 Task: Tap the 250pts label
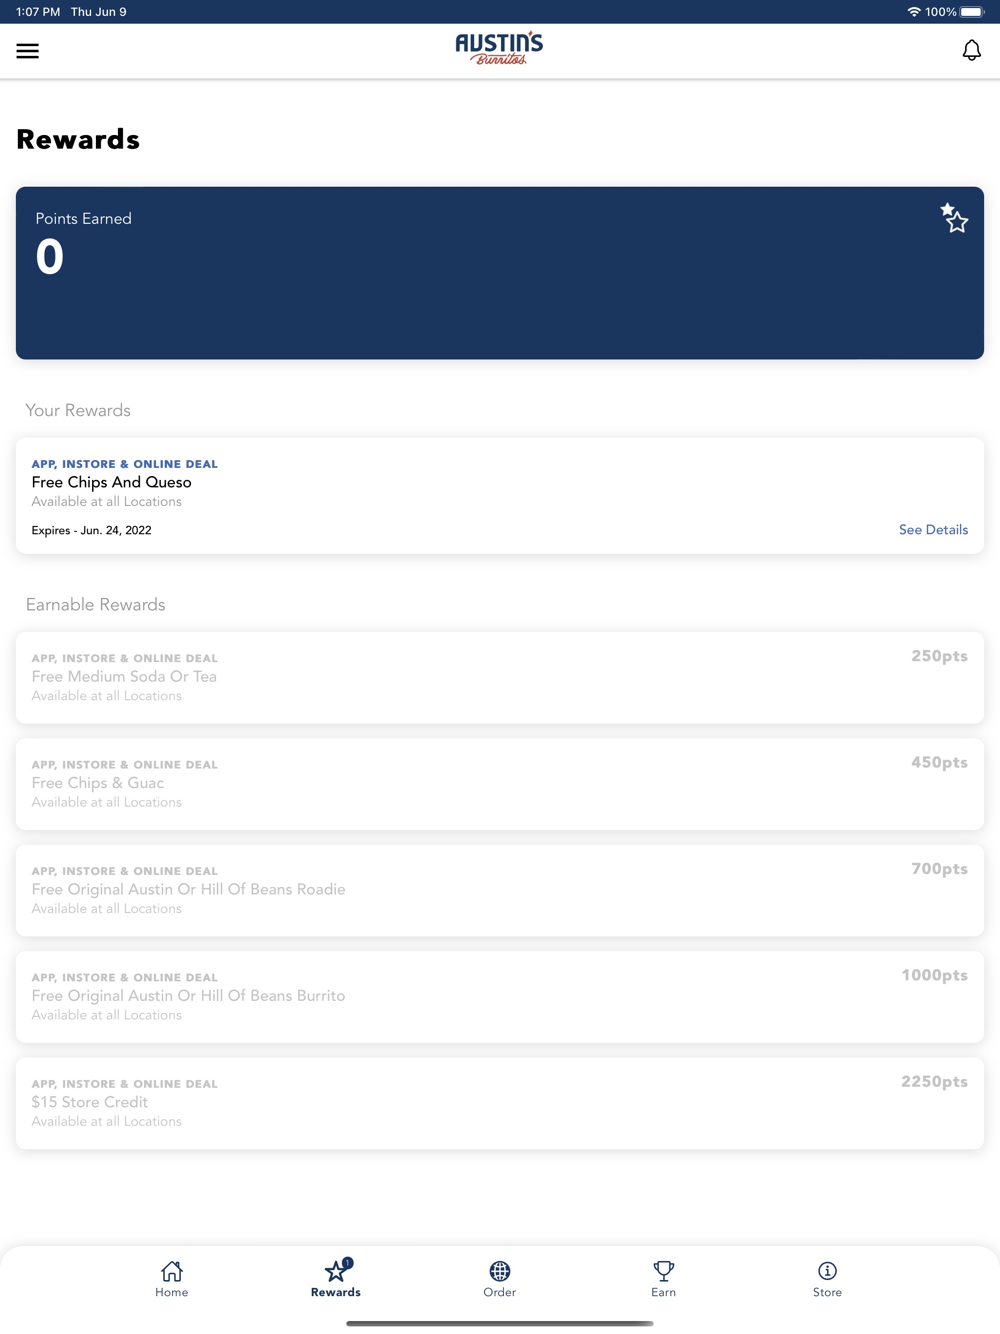click(x=939, y=656)
